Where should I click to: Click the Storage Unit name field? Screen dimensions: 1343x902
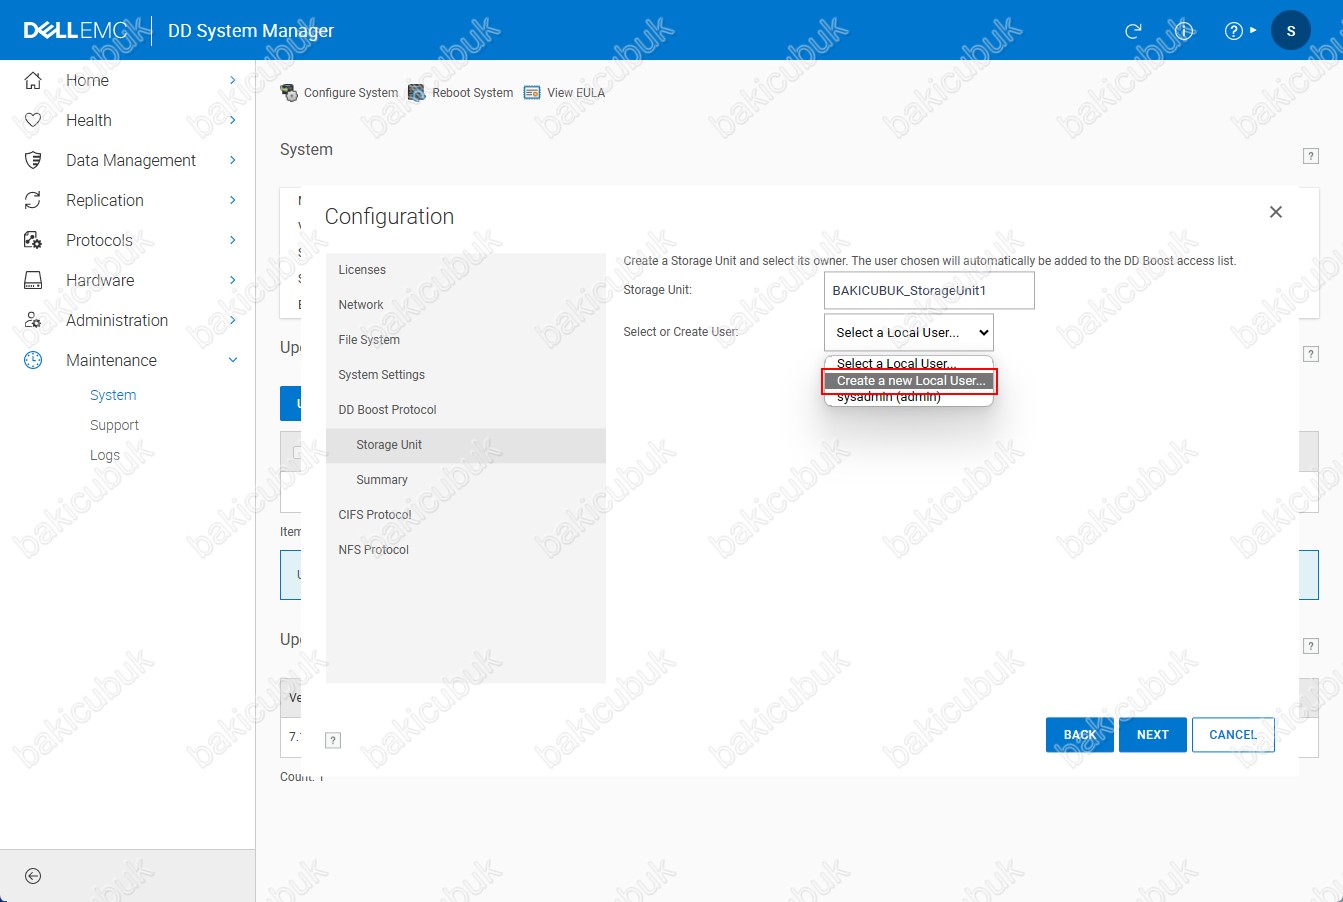tap(929, 291)
